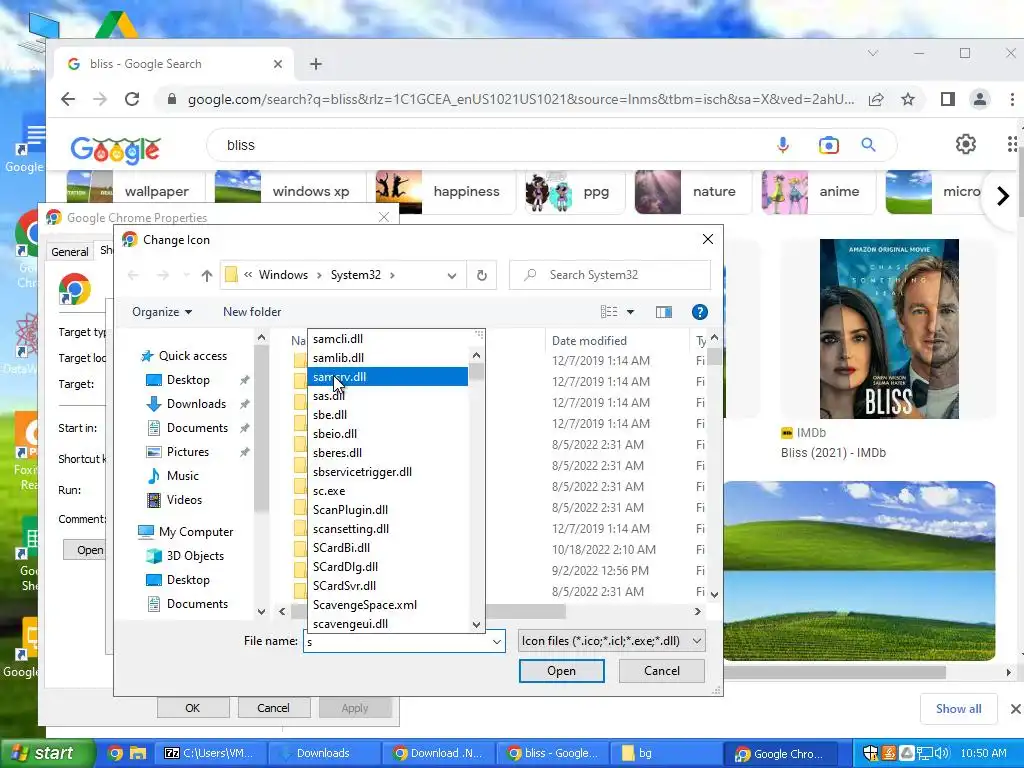Viewport: 1024px width, 768px height.
Task: Refresh the System32 folder listing
Action: (x=482, y=276)
